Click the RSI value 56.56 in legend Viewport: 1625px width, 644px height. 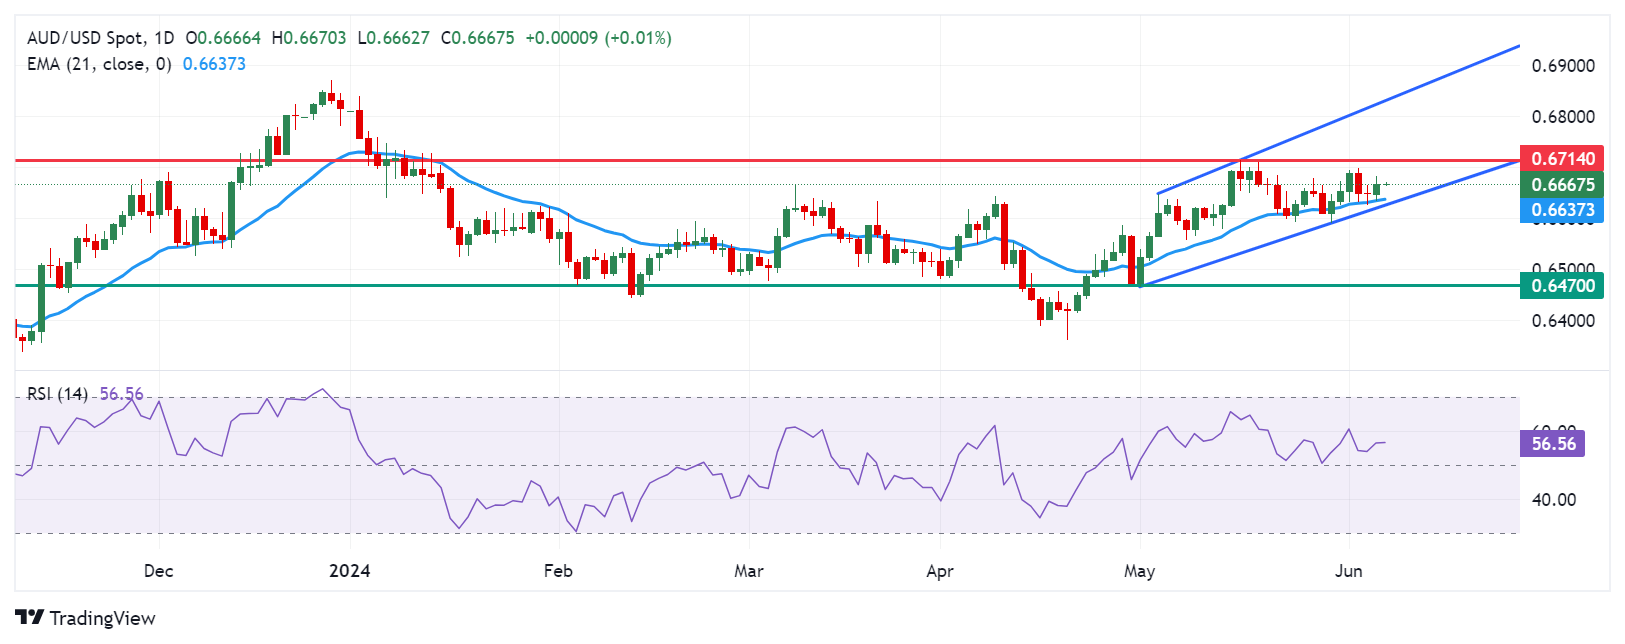coord(122,394)
